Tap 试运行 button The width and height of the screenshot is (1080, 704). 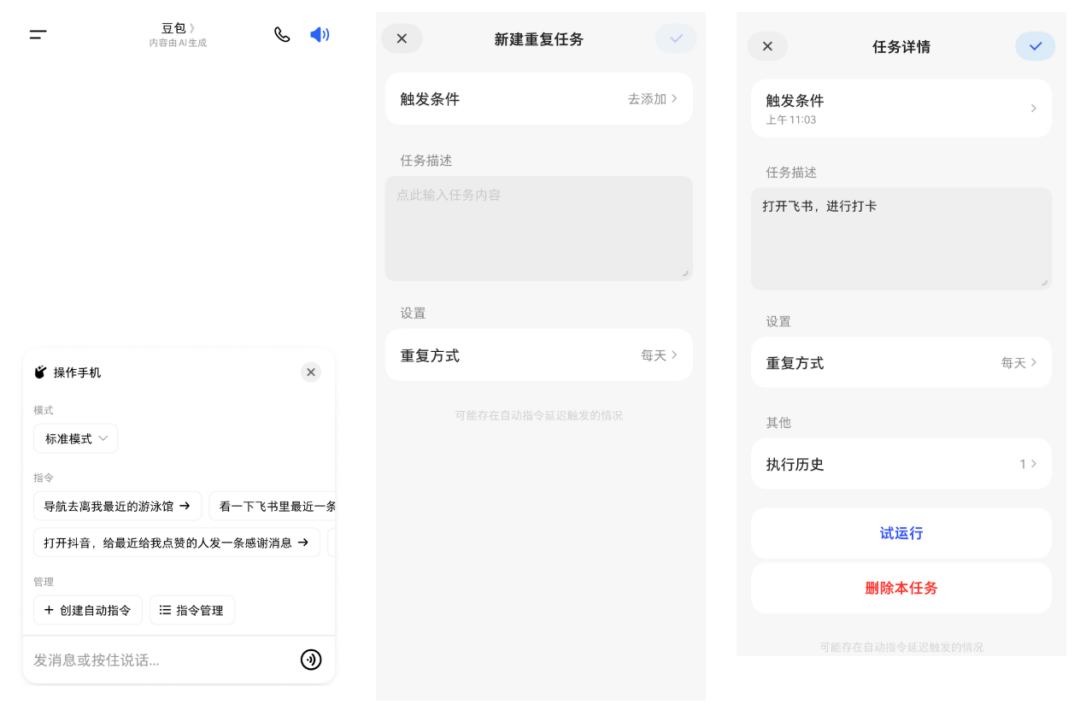pos(901,533)
